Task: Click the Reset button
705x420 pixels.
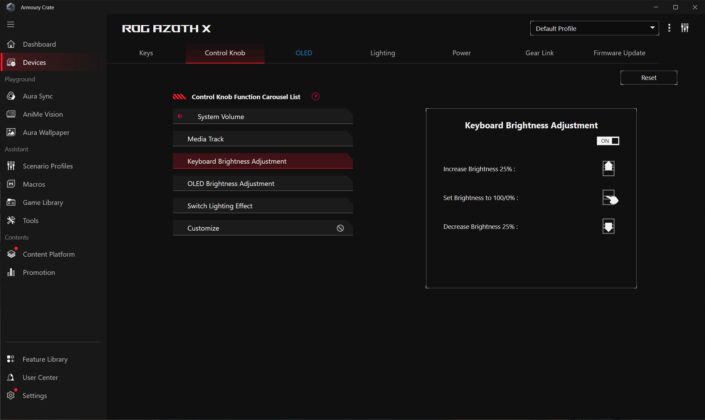Action: pos(648,77)
